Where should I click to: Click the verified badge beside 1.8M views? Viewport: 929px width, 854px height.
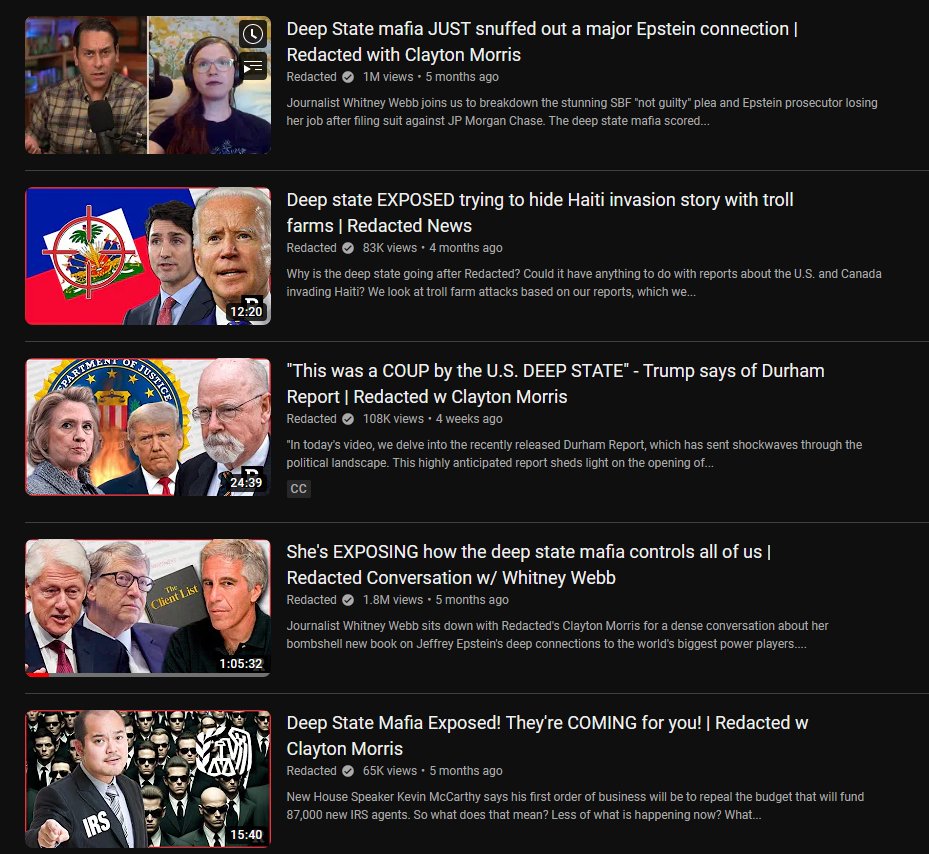click(x=348, y=600)
